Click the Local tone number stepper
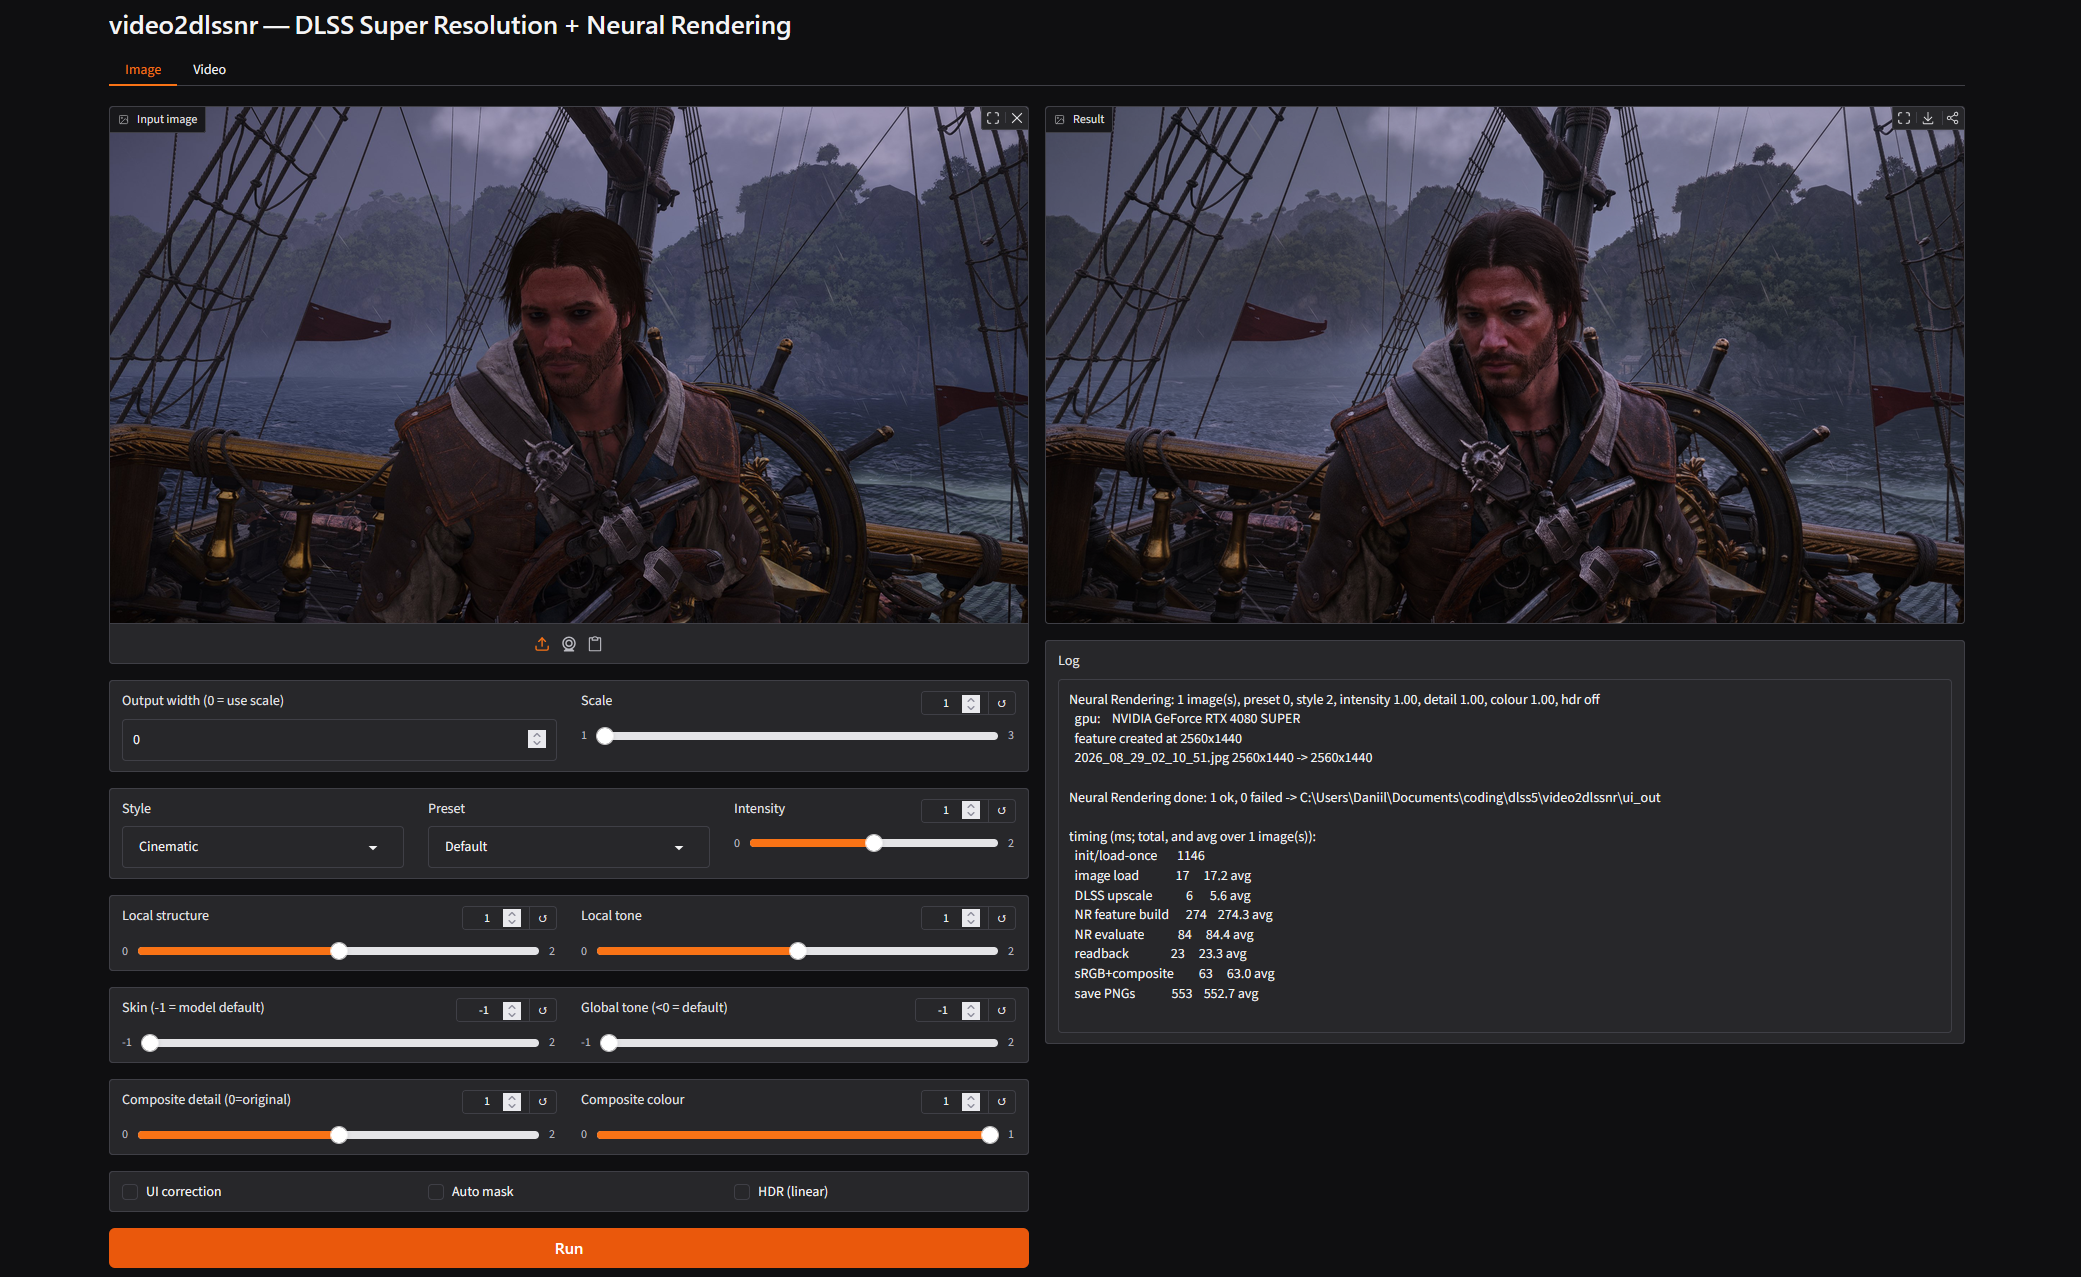 (971, 918)
